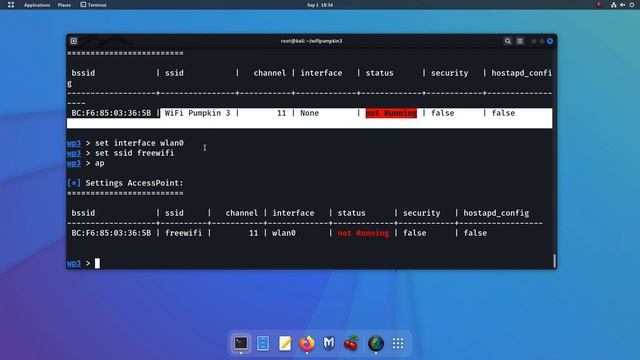Click channel '11' in the freewifi row
The height and width of the screenshot is (360, 640).
pos(253,233)
